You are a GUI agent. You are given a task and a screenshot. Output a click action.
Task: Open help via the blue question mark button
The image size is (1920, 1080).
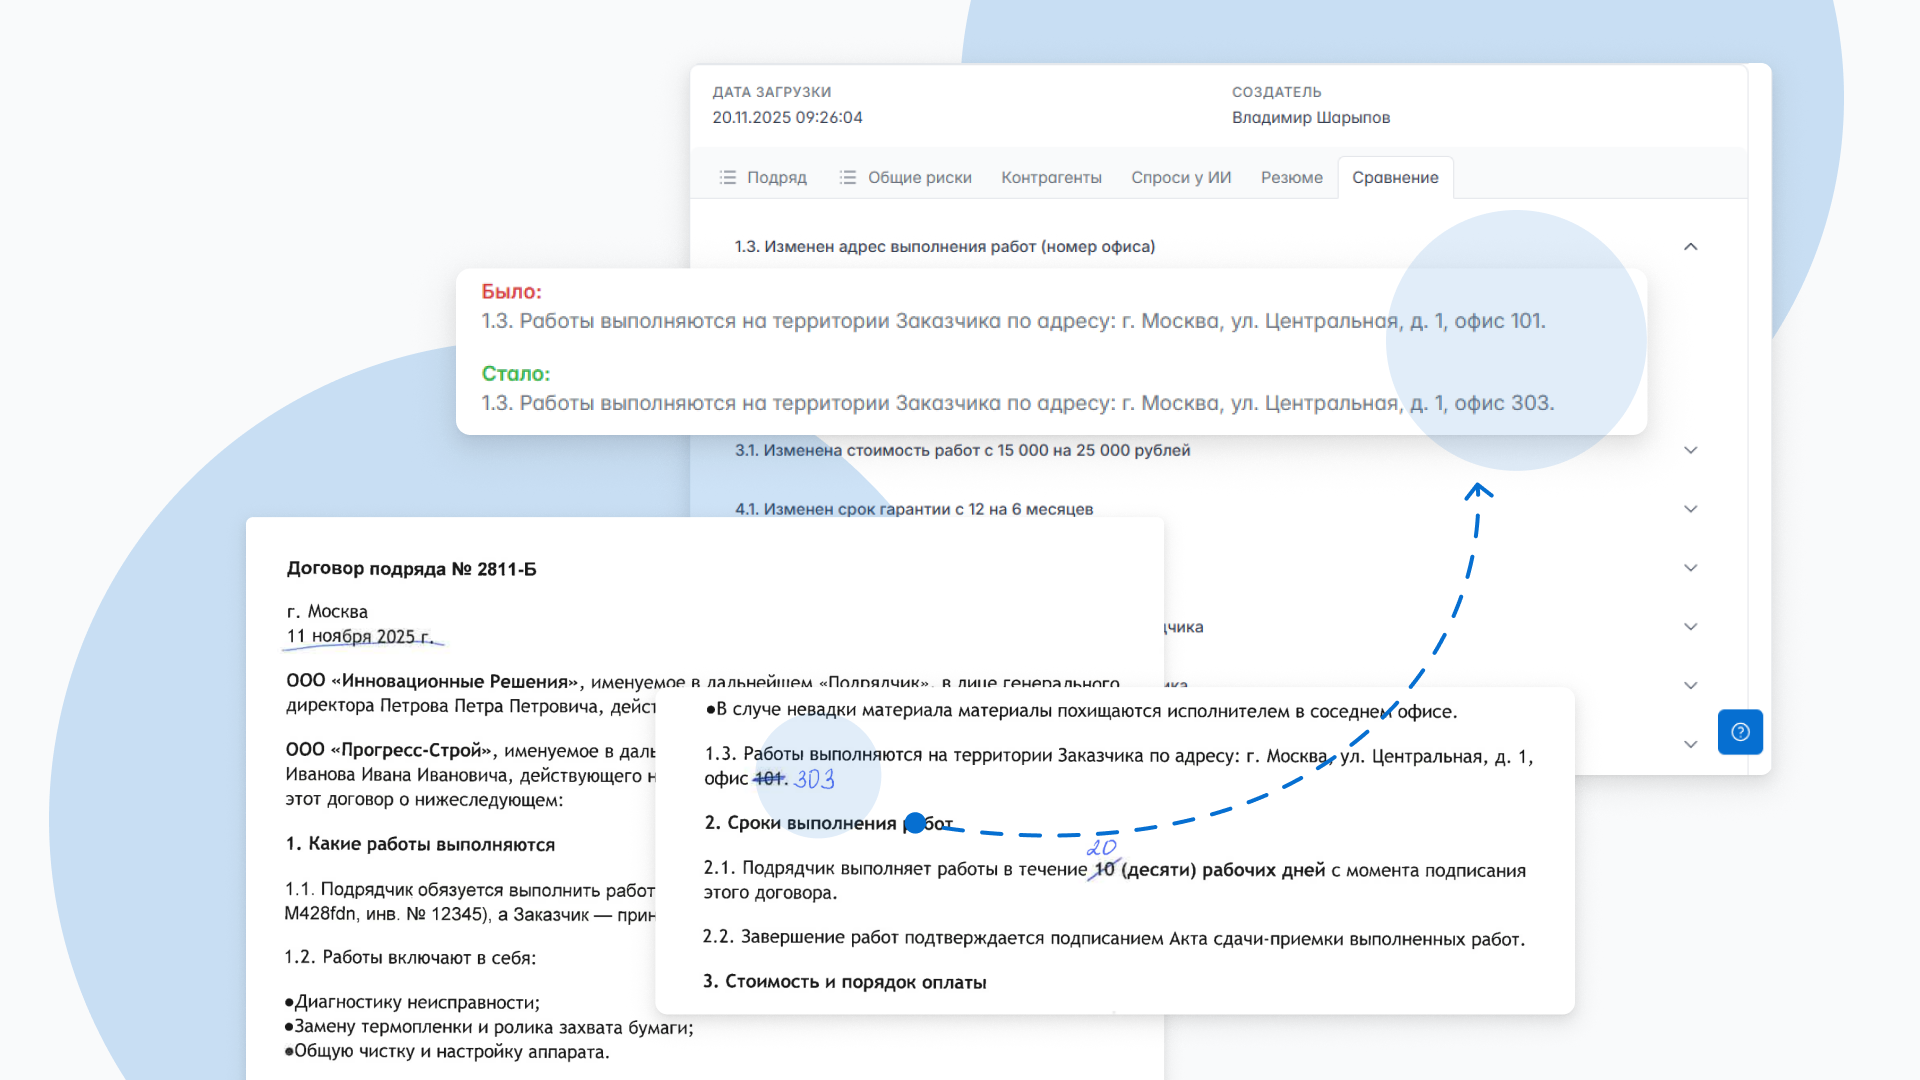[1740, 732]
